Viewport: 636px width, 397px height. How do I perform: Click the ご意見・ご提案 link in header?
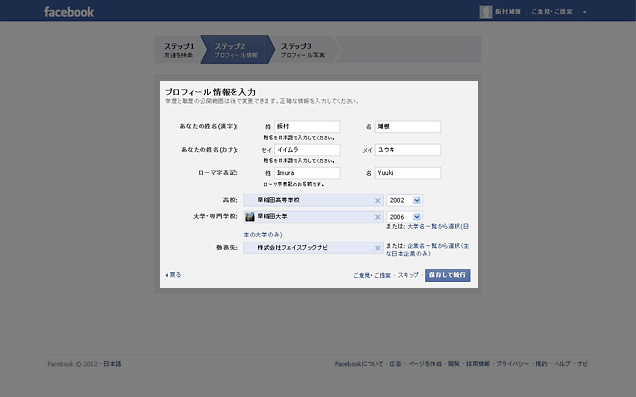(552, 12)
